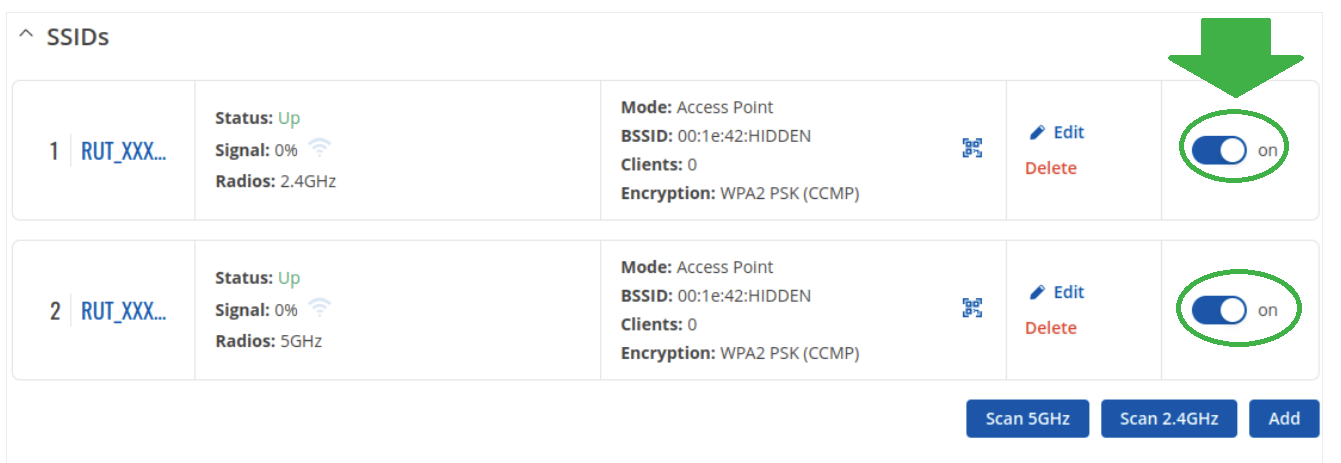This screenshot has height=463, width=1341.
Task: Click the WPA2 PSK encryption text in row 1
Action: click(789, 193)
